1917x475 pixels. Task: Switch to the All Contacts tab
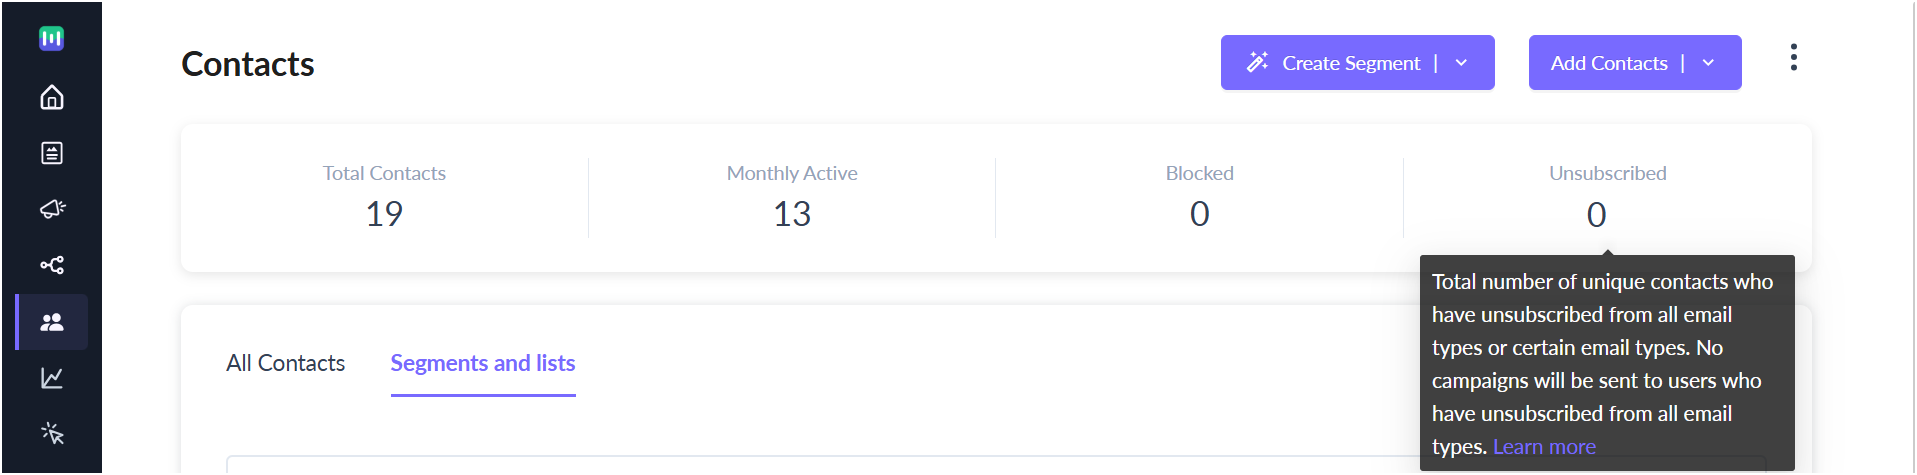[286, 363]
